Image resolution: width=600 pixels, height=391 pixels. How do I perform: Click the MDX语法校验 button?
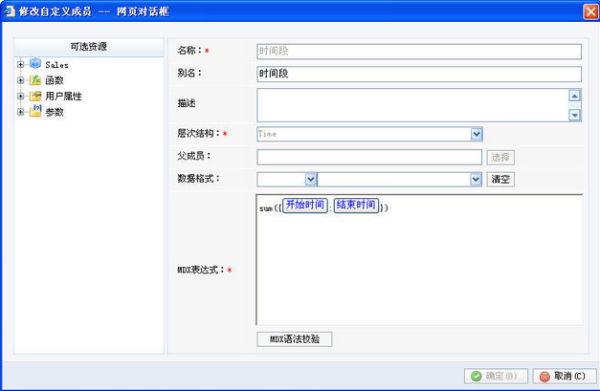point(294,339)
